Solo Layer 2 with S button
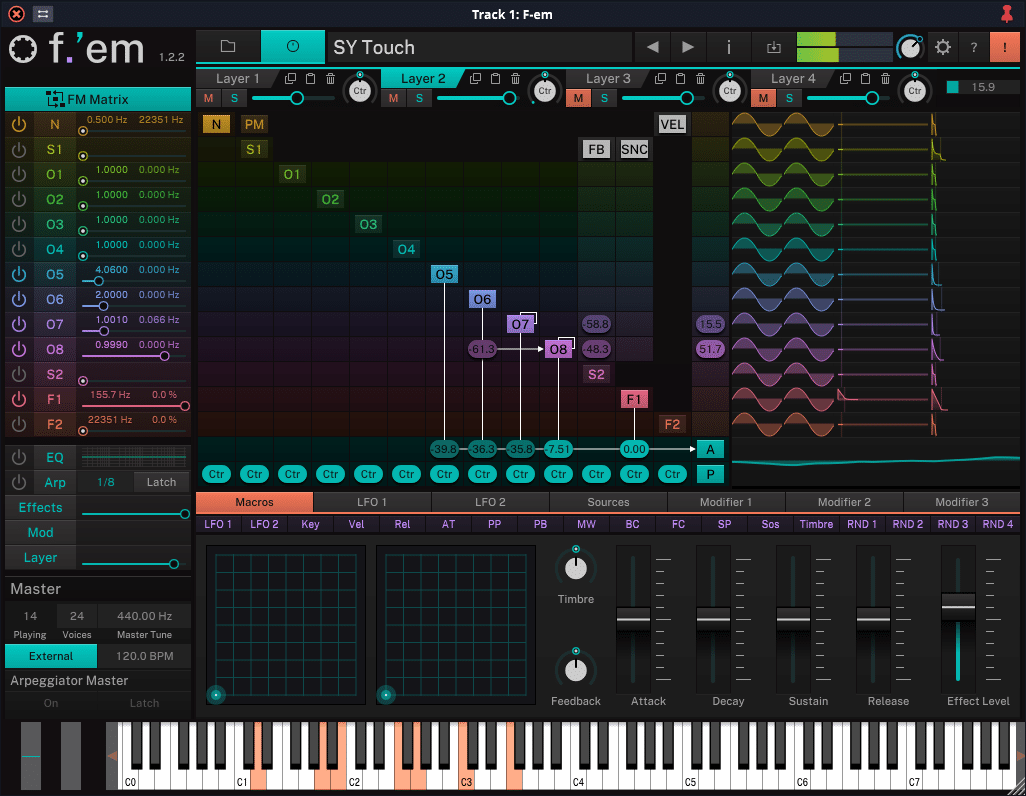This screenshot has width=1026, height=796. pos(419,98)
